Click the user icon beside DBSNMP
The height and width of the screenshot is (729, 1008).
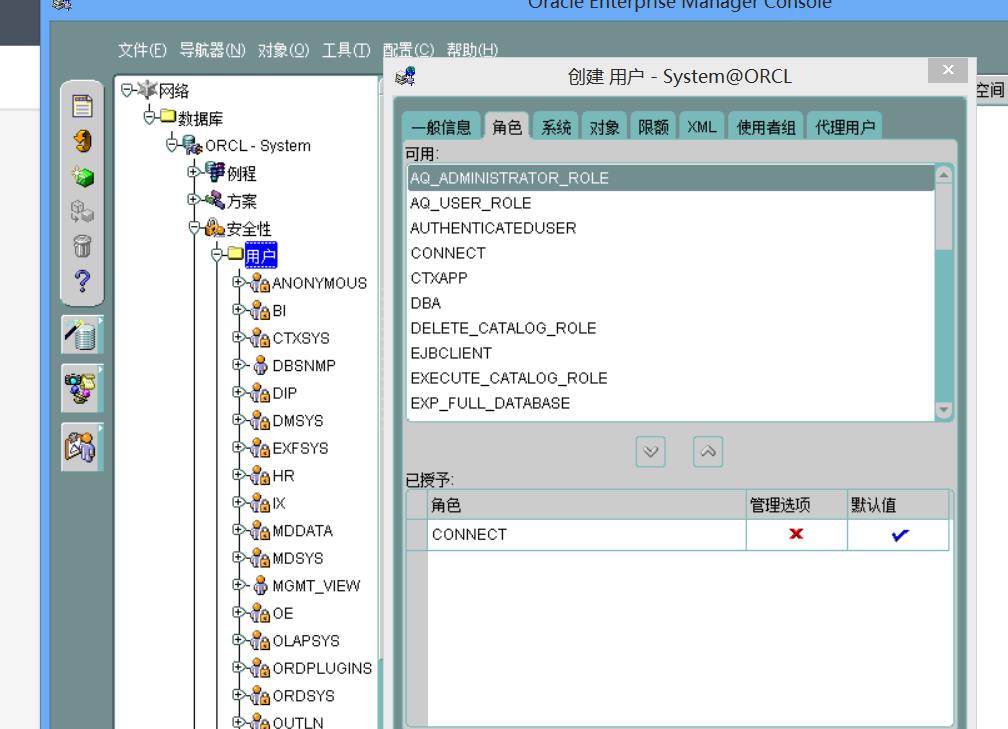pos(260,365)
